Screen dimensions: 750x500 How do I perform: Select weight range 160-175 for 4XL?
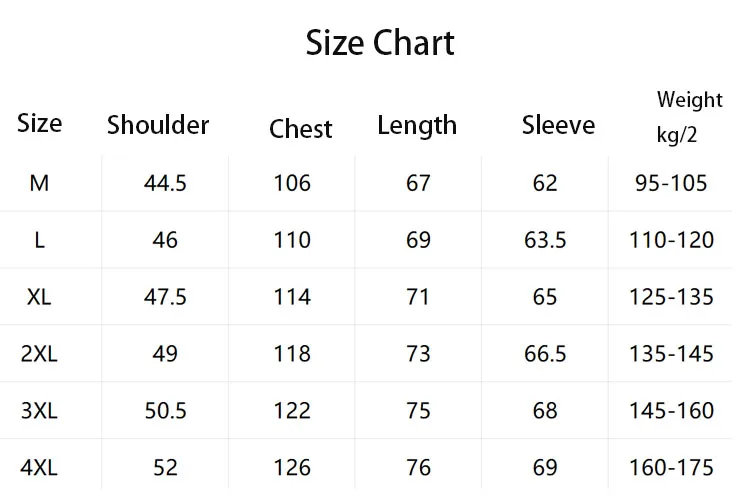click(671, 467)
